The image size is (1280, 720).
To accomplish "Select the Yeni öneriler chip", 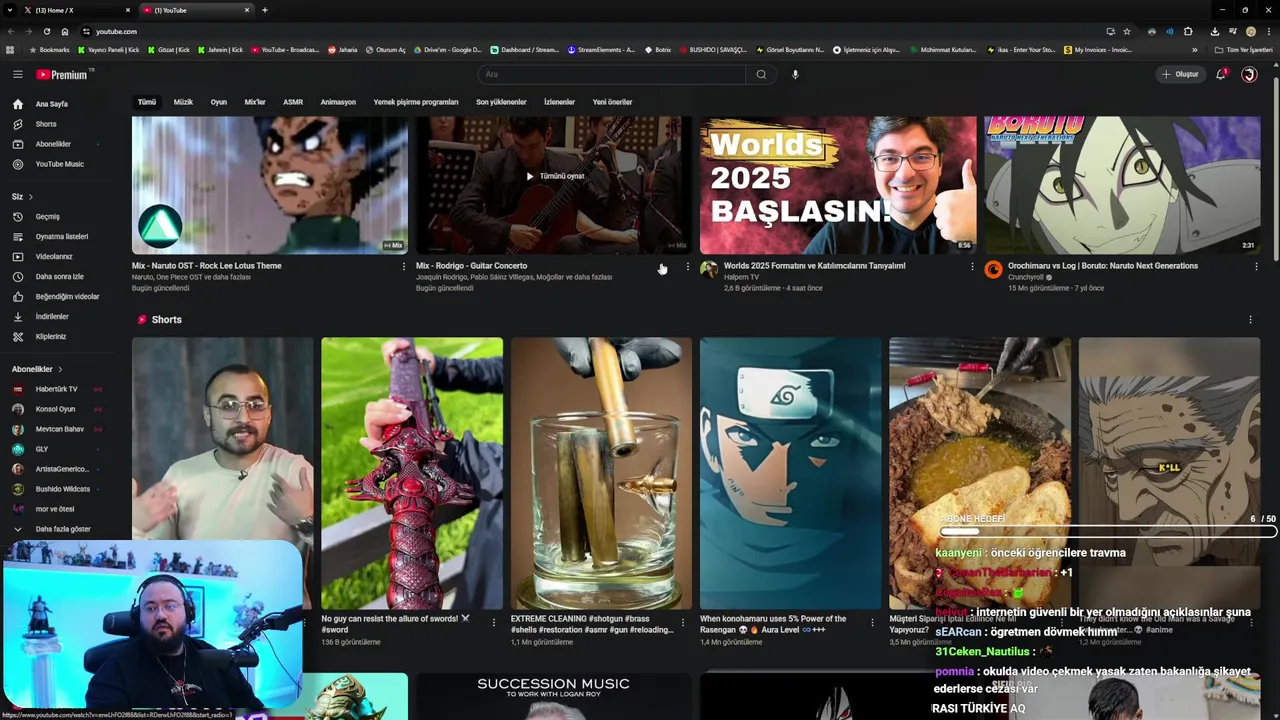I will (x=612, y=102).
